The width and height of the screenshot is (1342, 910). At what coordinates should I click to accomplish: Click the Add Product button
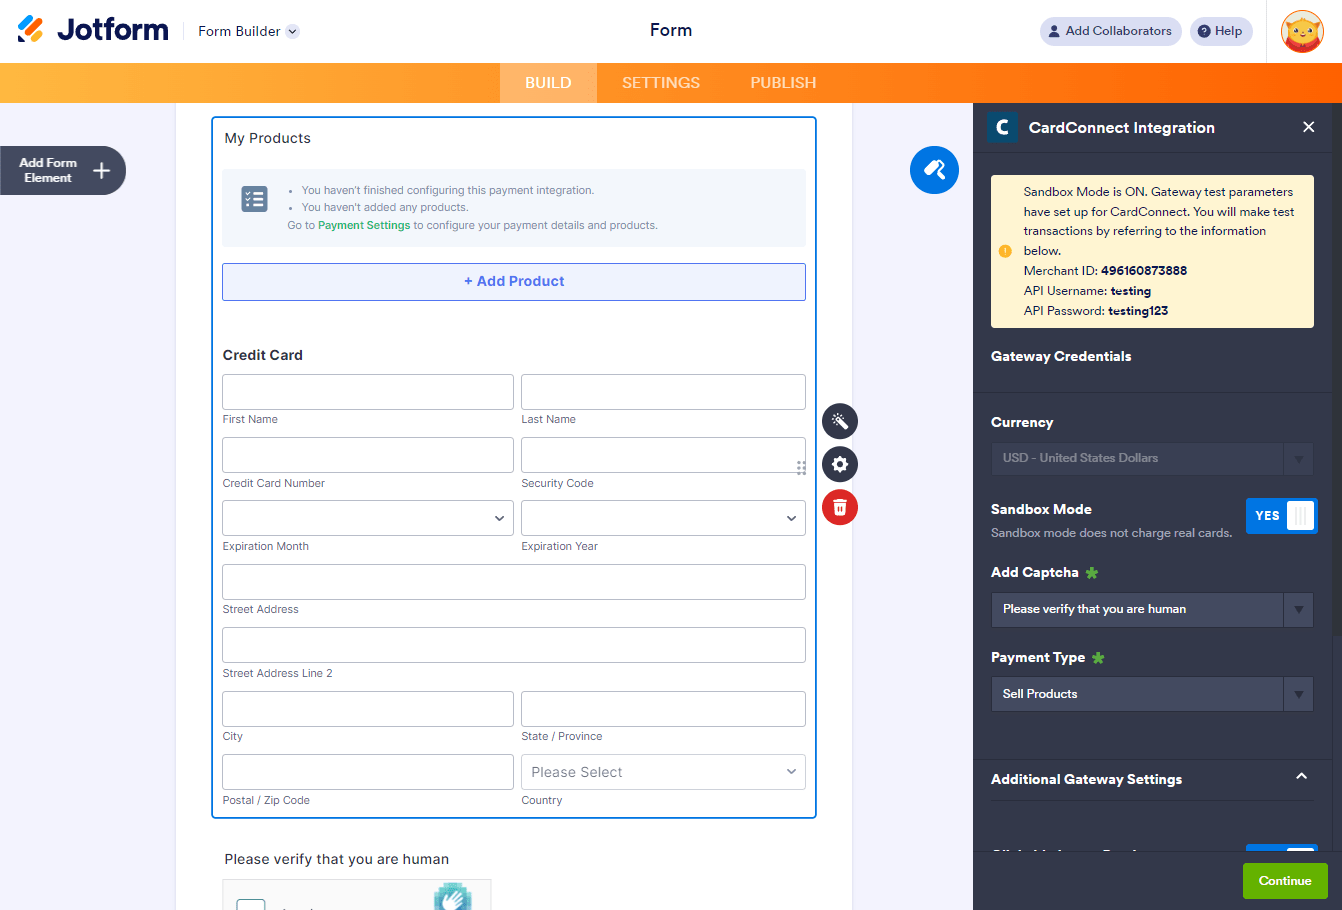click(x=514, y=282)
